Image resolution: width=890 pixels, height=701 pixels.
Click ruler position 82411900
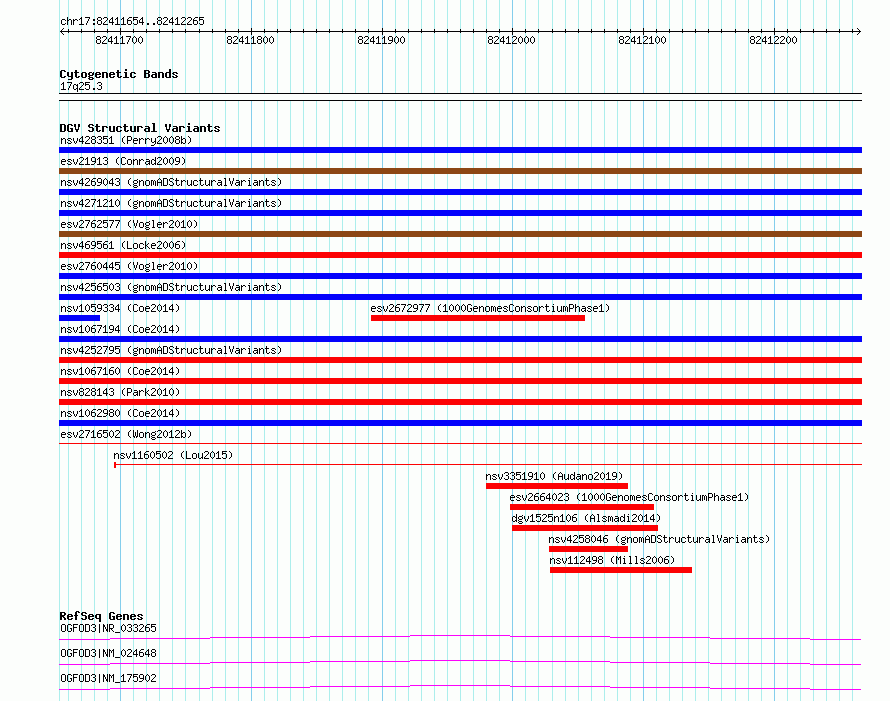pos(381,40)
